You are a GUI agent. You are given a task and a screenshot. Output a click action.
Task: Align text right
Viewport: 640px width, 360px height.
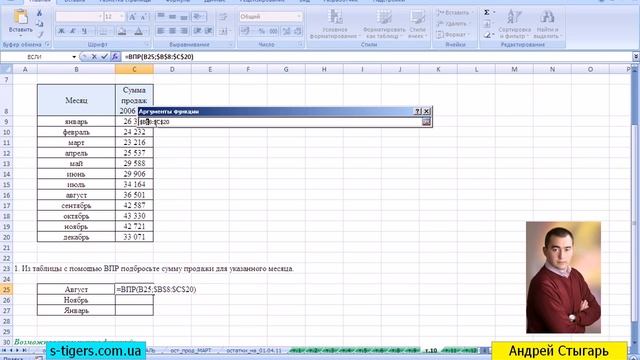coord(184,31)
